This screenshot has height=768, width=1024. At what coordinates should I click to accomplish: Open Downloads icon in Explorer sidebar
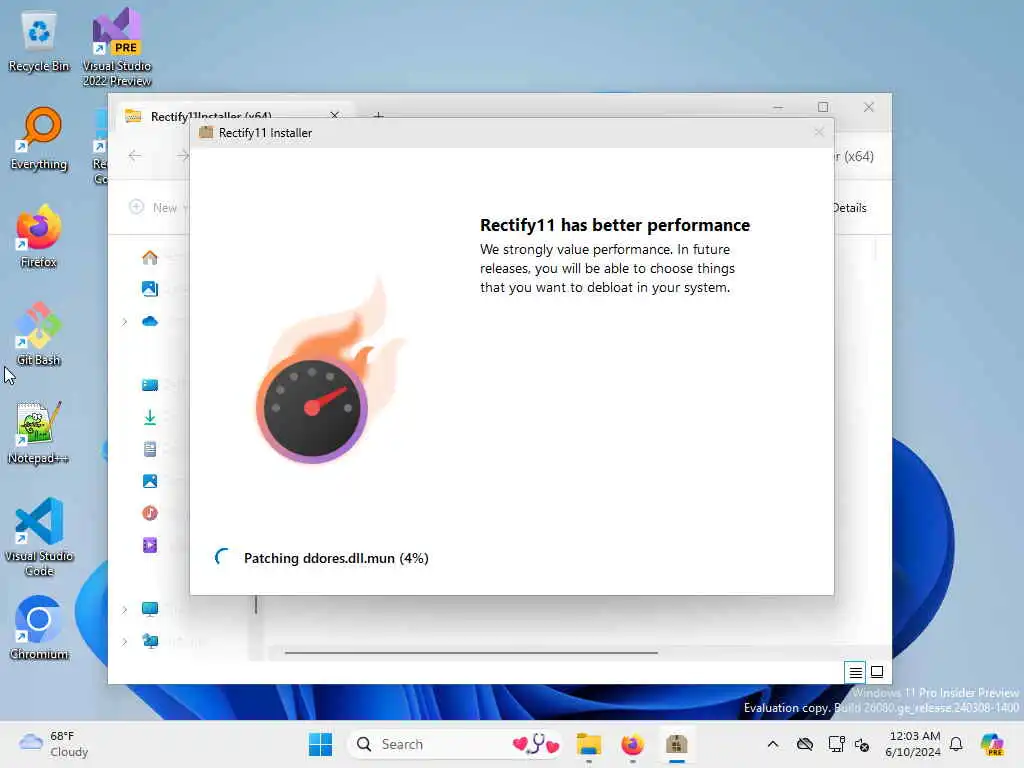150,417
